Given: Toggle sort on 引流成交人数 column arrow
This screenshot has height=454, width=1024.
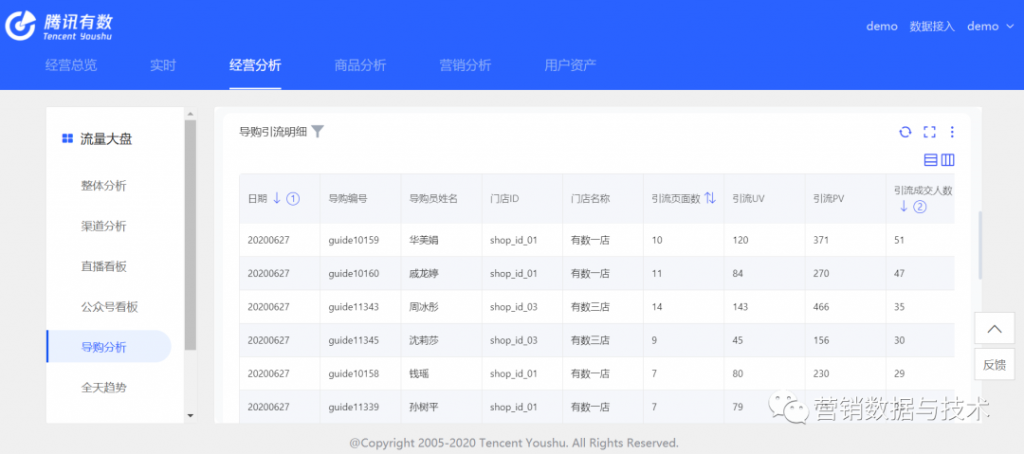Looking at the screenshot, I should pyautogui.click(x=904, y=207).
